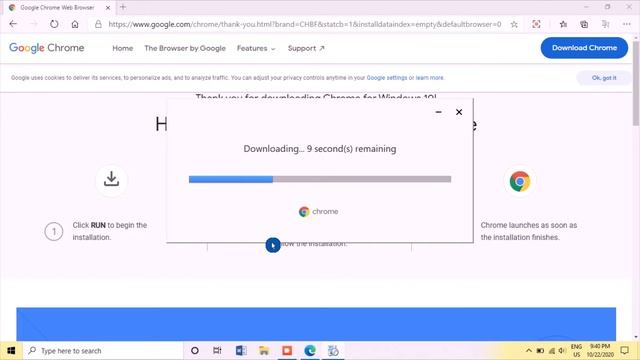640x360 pixels.
Task: Switch to Microsoft Edge on taskbar
Action: pos(310,351)
